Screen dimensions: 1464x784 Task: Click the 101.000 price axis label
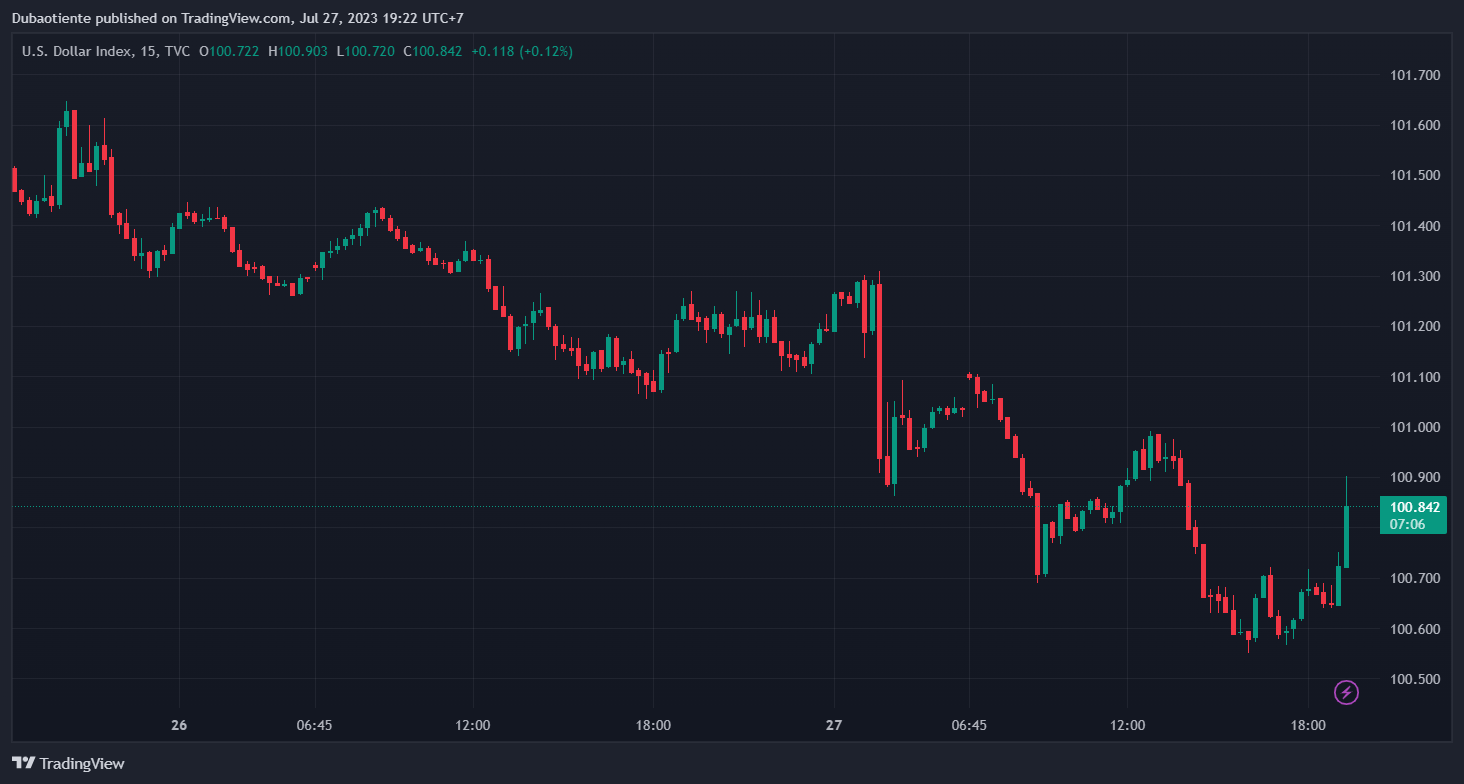coord(1415,427)
